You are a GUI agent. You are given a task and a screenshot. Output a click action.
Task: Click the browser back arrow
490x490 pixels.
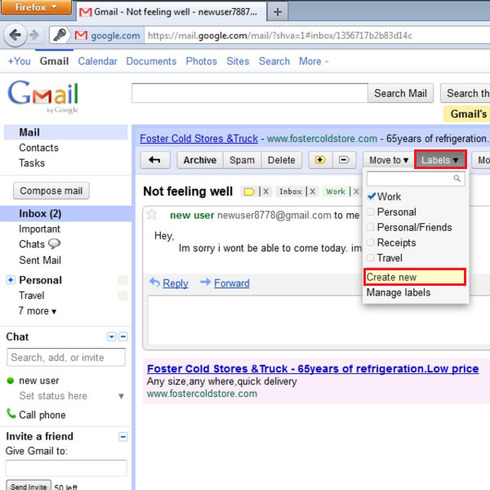pyautogui.click(x=15, y=35)
